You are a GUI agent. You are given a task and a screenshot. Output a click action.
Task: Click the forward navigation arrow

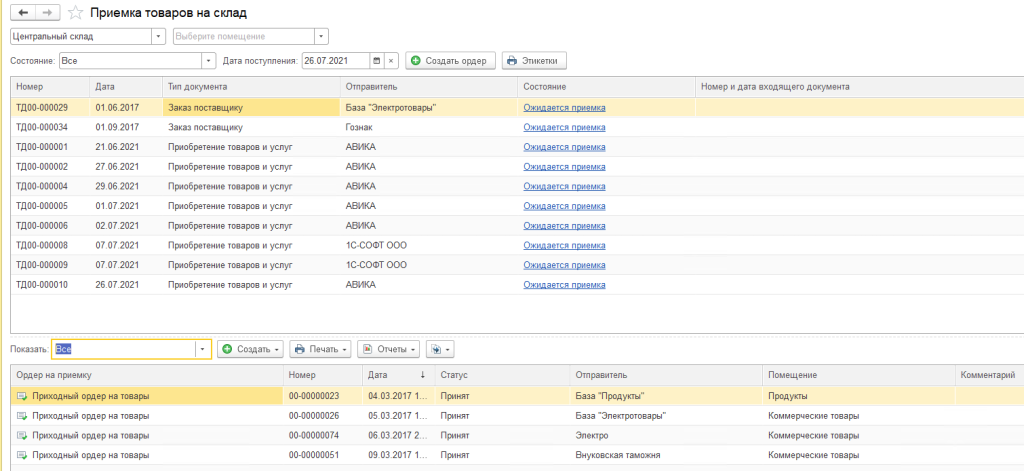[46, 13]
